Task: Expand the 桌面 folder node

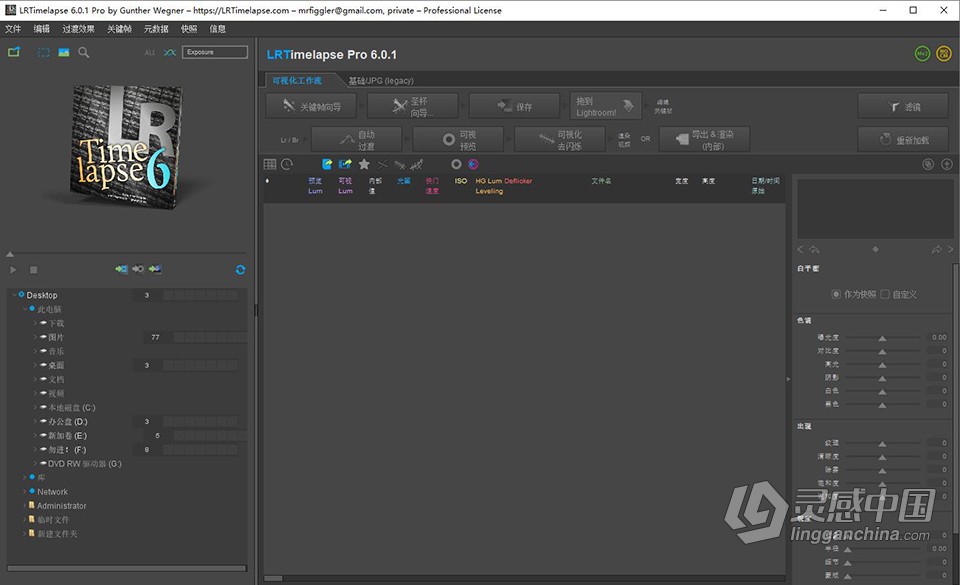Action: coord(36,365)
